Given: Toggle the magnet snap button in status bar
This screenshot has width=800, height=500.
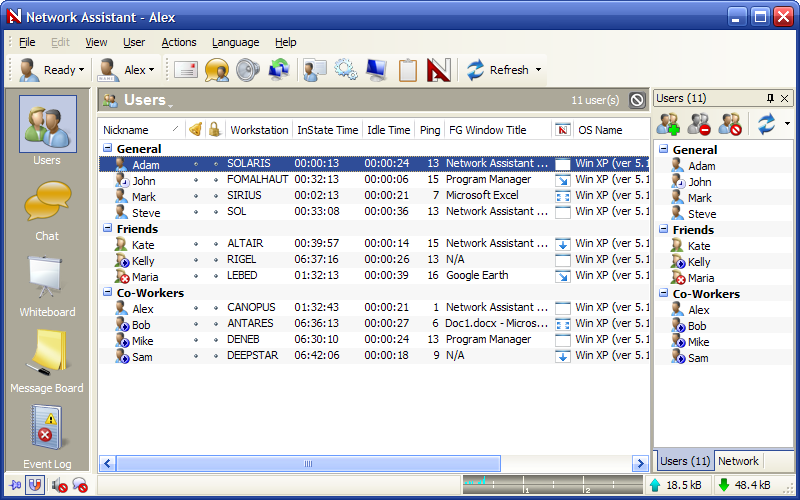Looking at the screenshot, I should 36,486.
